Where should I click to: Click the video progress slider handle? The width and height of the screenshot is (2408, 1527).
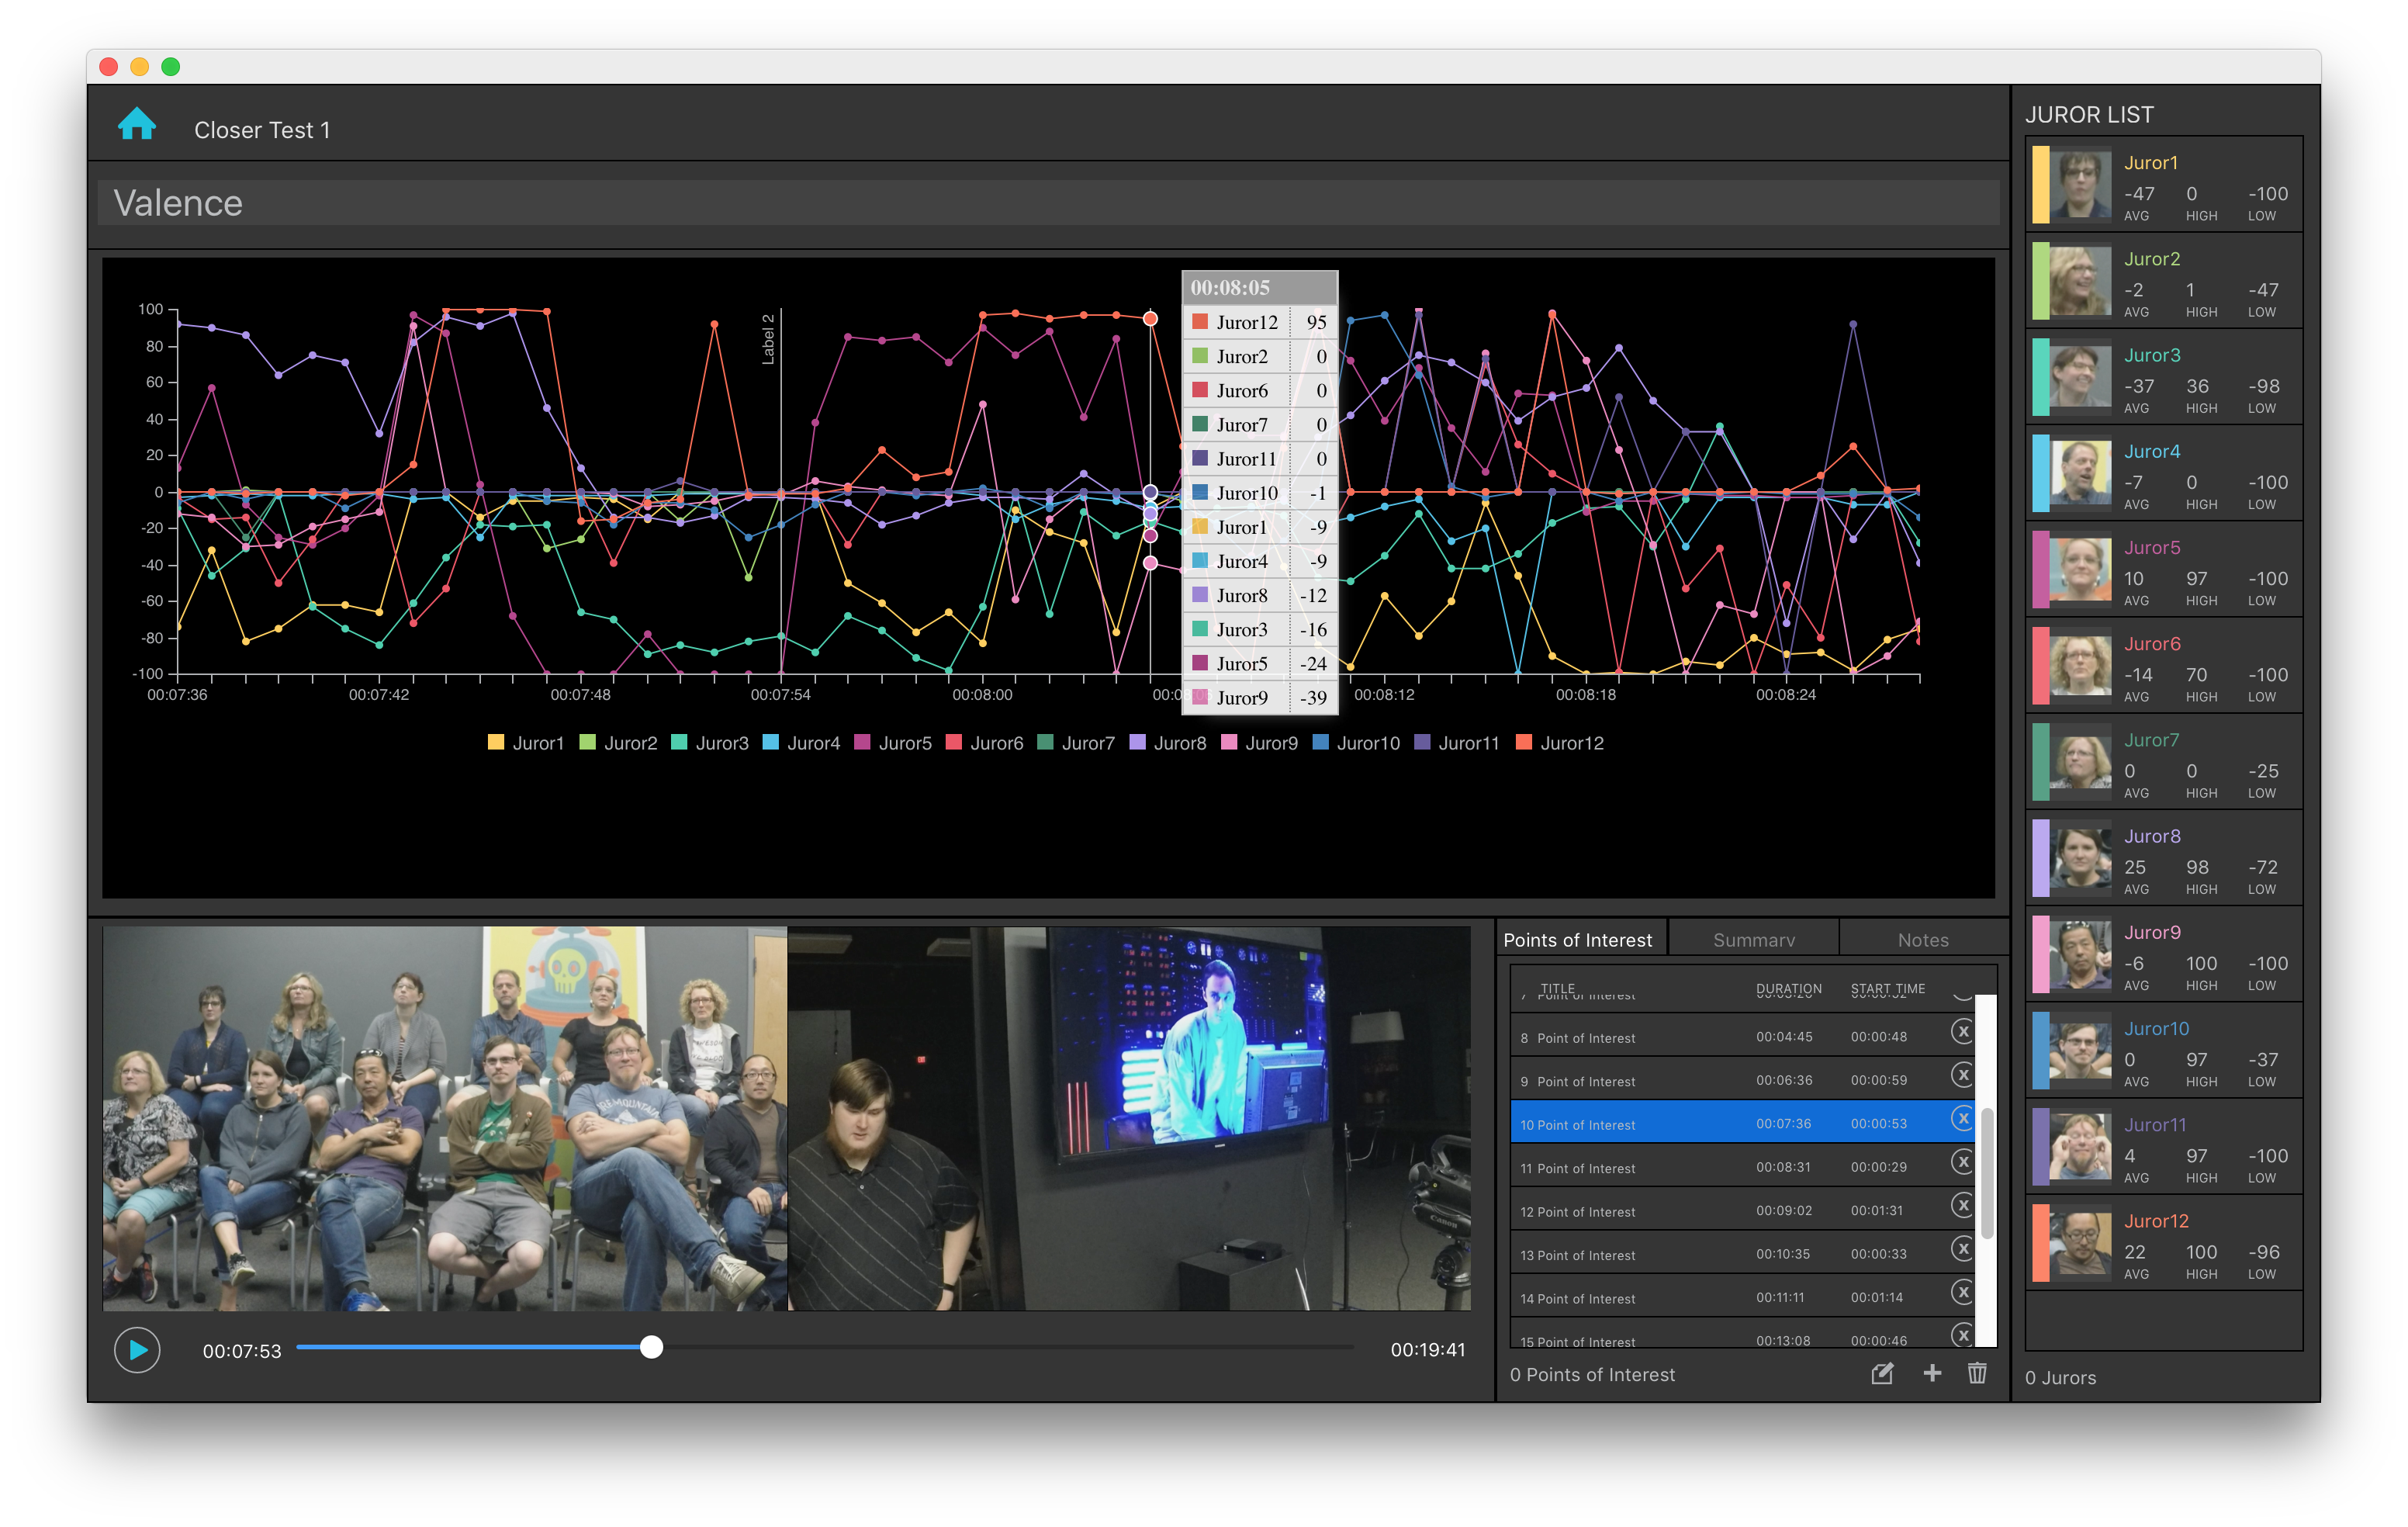tap(651, 1347)
